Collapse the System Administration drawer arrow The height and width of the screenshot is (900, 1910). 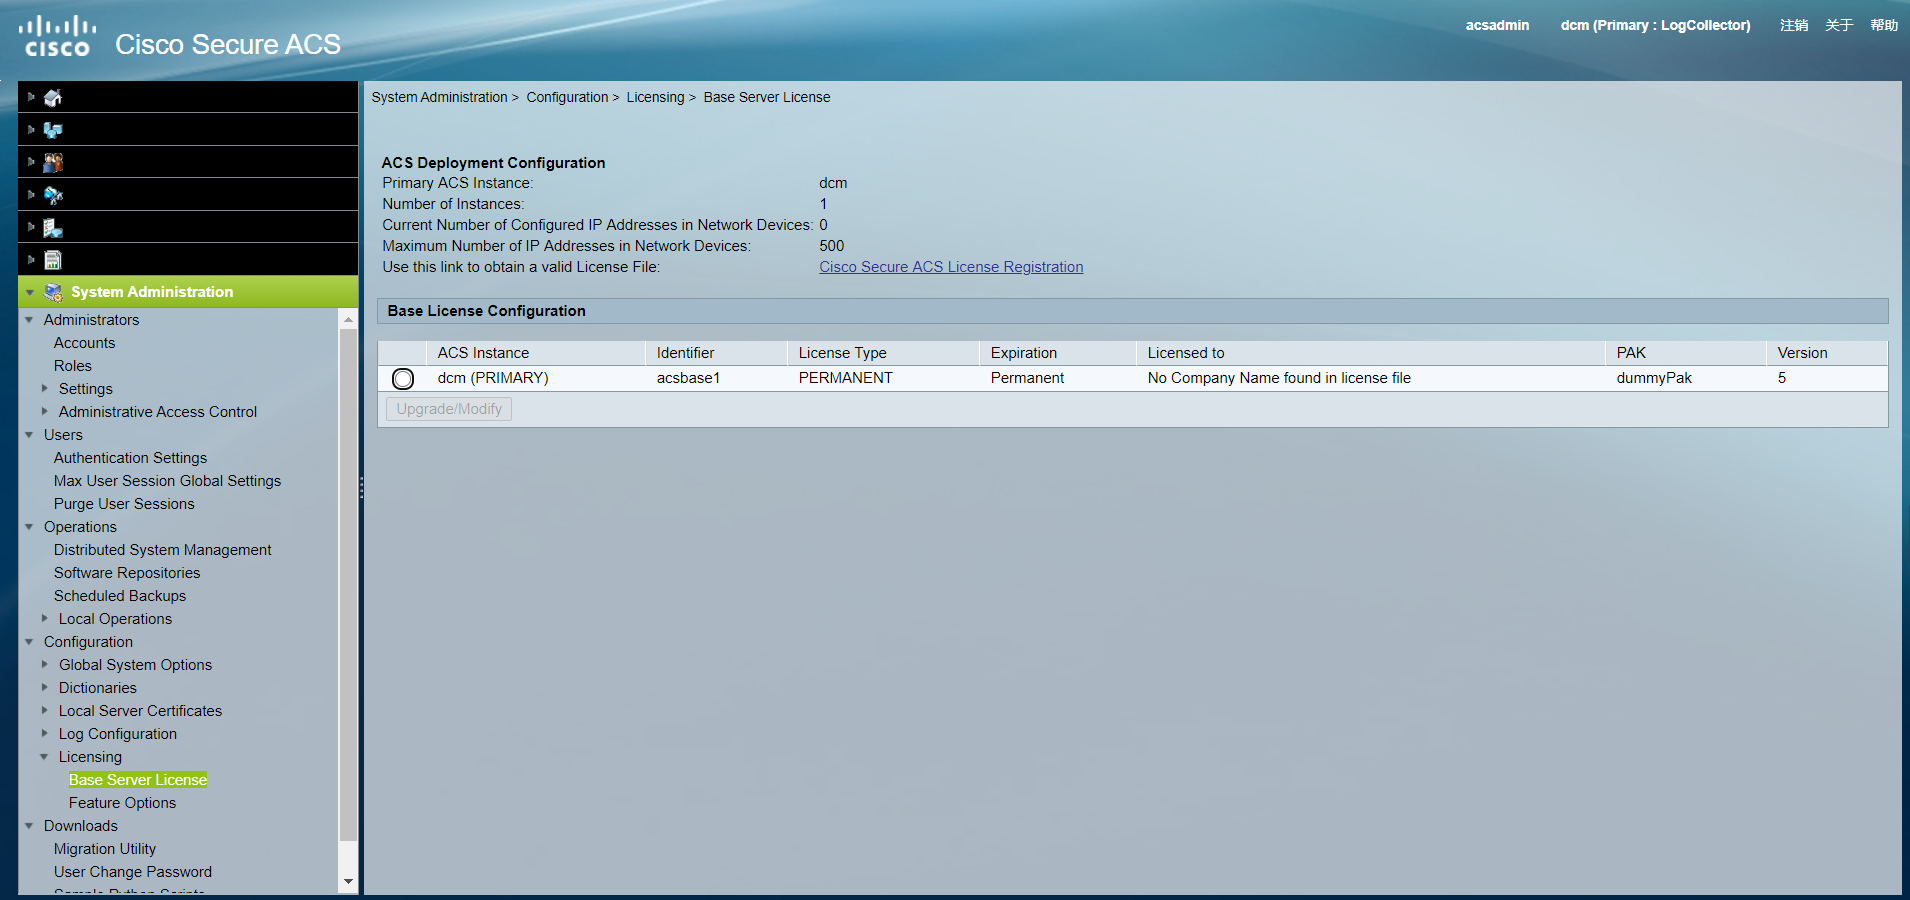(30, 292)
